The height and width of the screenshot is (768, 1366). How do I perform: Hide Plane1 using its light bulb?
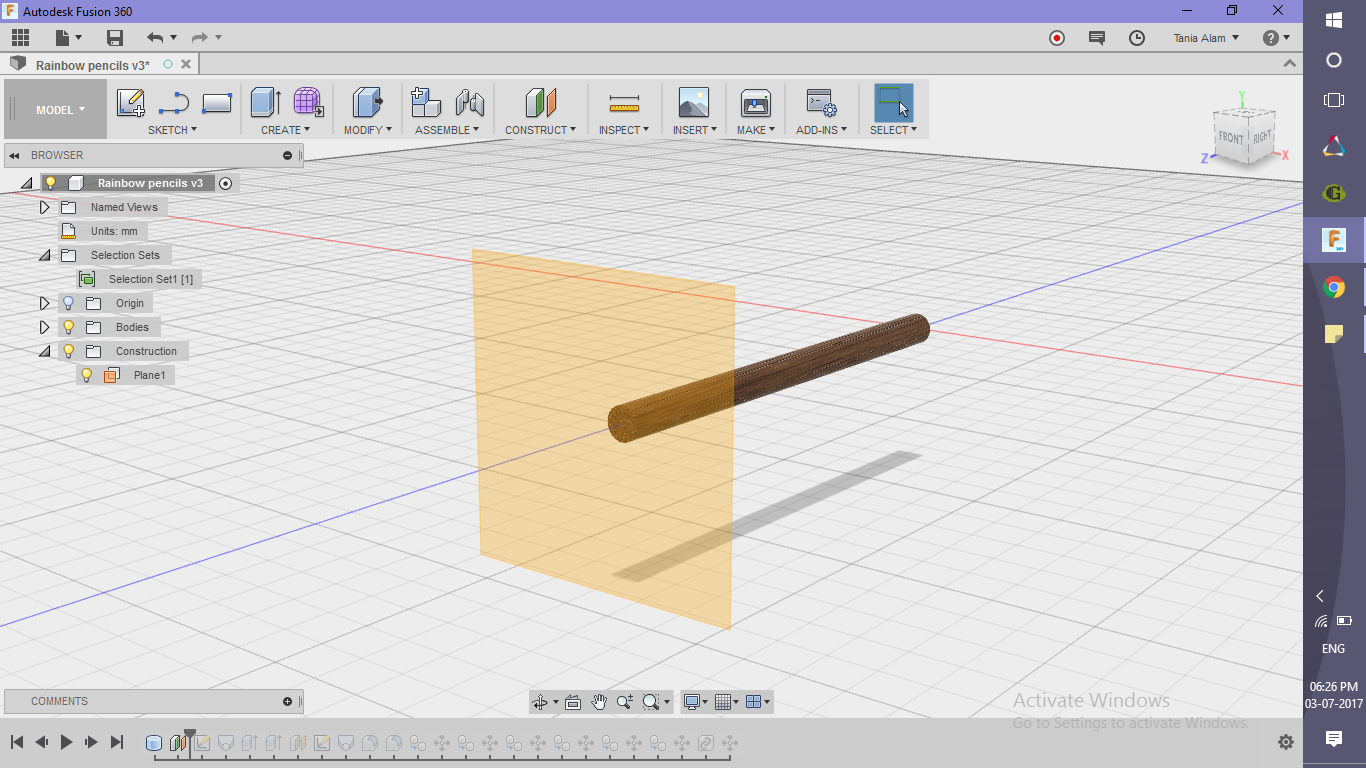[87, 375]
